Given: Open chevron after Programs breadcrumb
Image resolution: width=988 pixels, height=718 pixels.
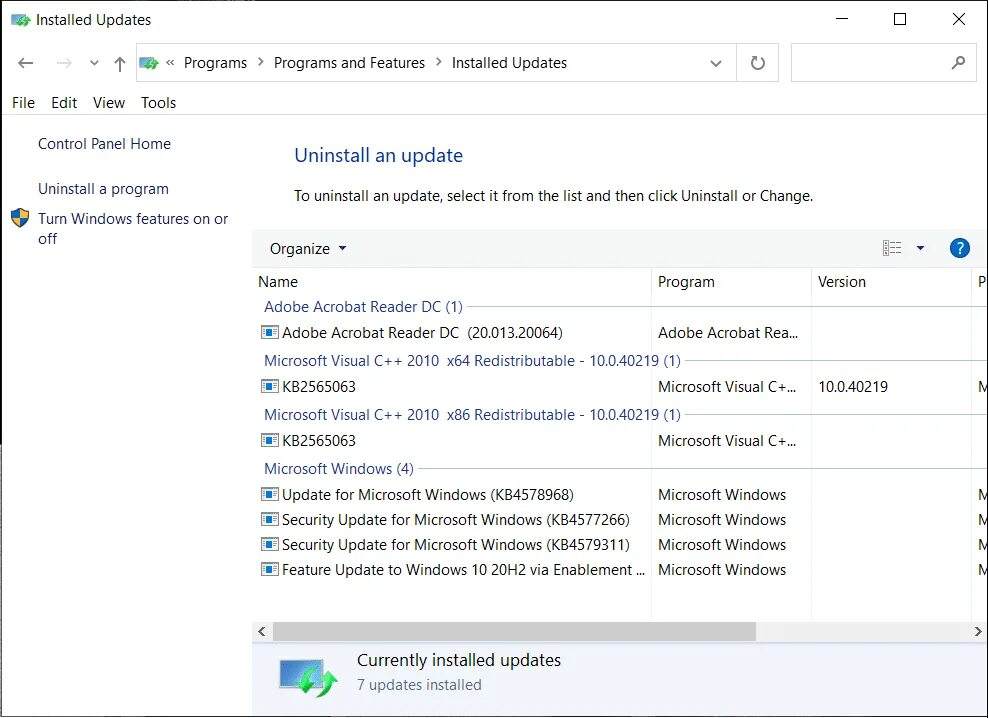Looking at the screenshot, I should click(x=261, y=62).
